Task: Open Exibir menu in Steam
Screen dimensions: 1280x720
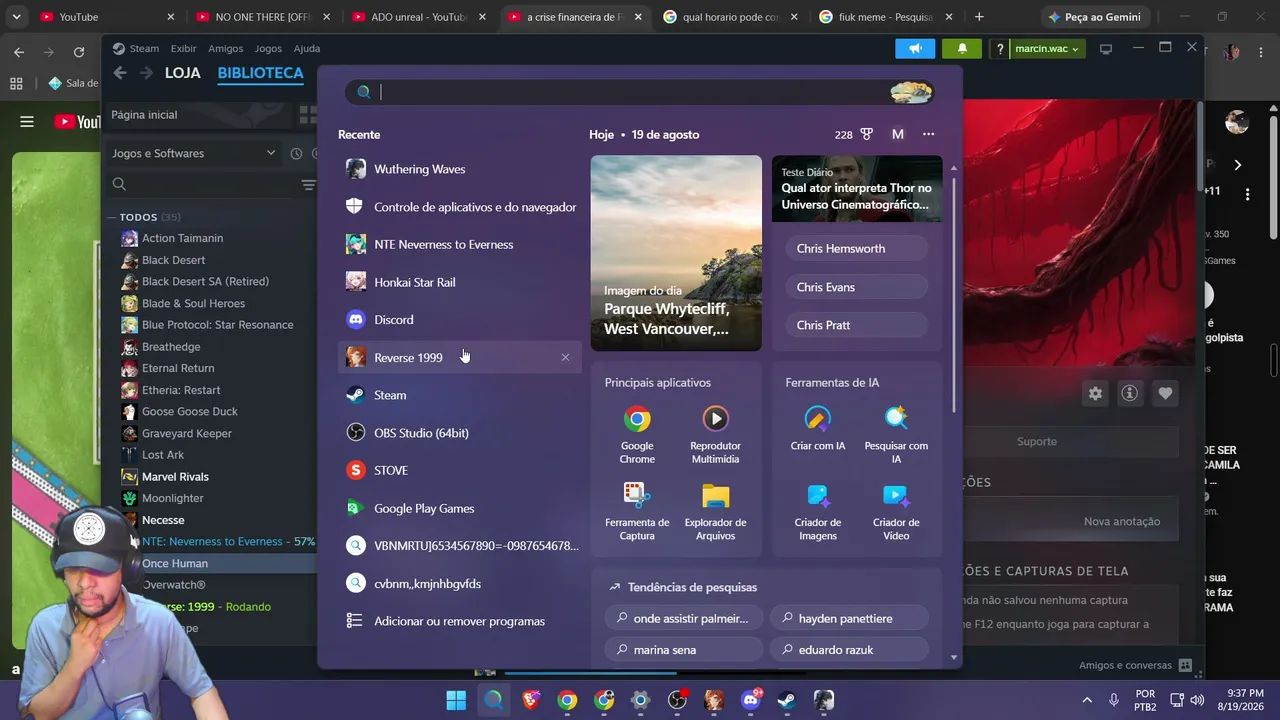Action: click(x=183, y=48)
